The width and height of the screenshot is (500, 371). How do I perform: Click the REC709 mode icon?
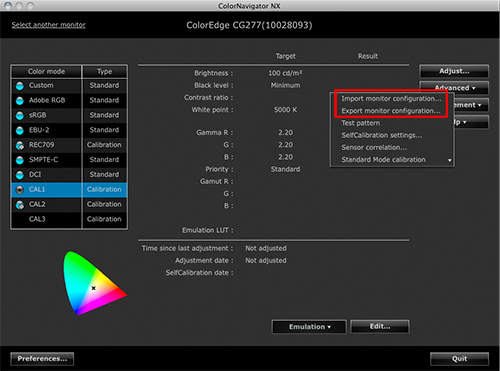tap(20, 145)
